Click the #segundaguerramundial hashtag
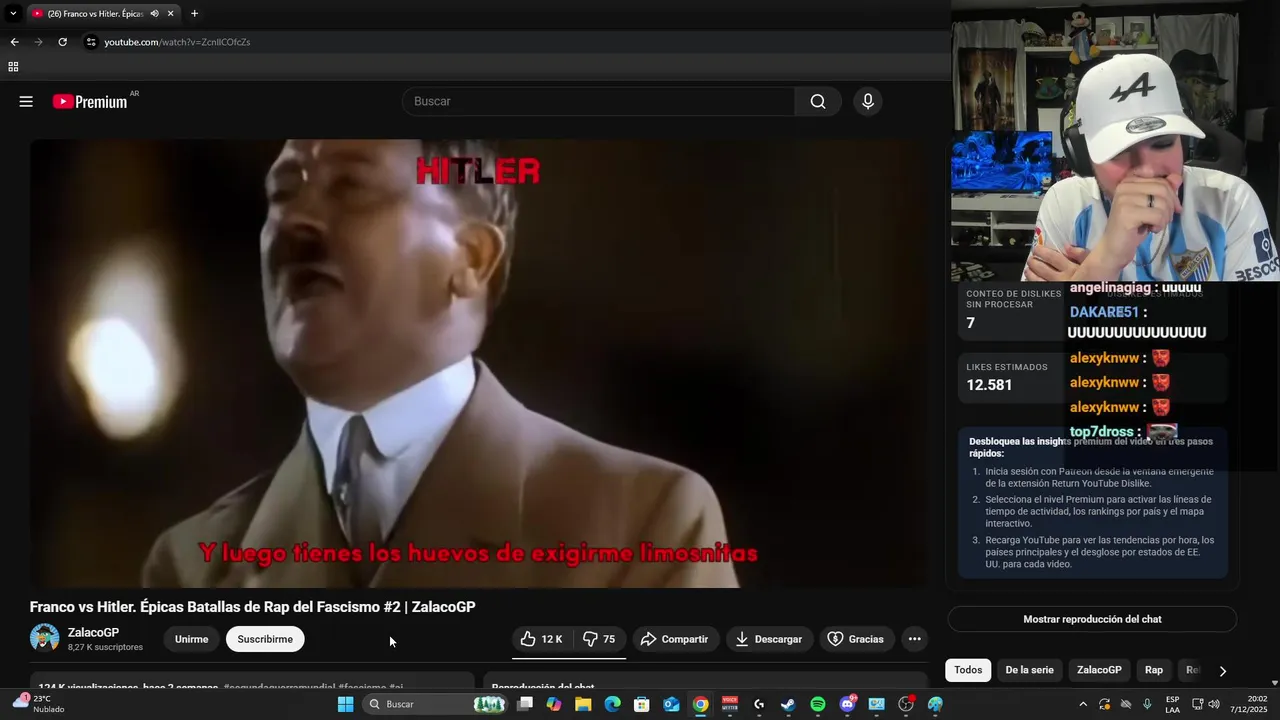Viewport: 1280px width, 720px height. (x=279, y=687)
